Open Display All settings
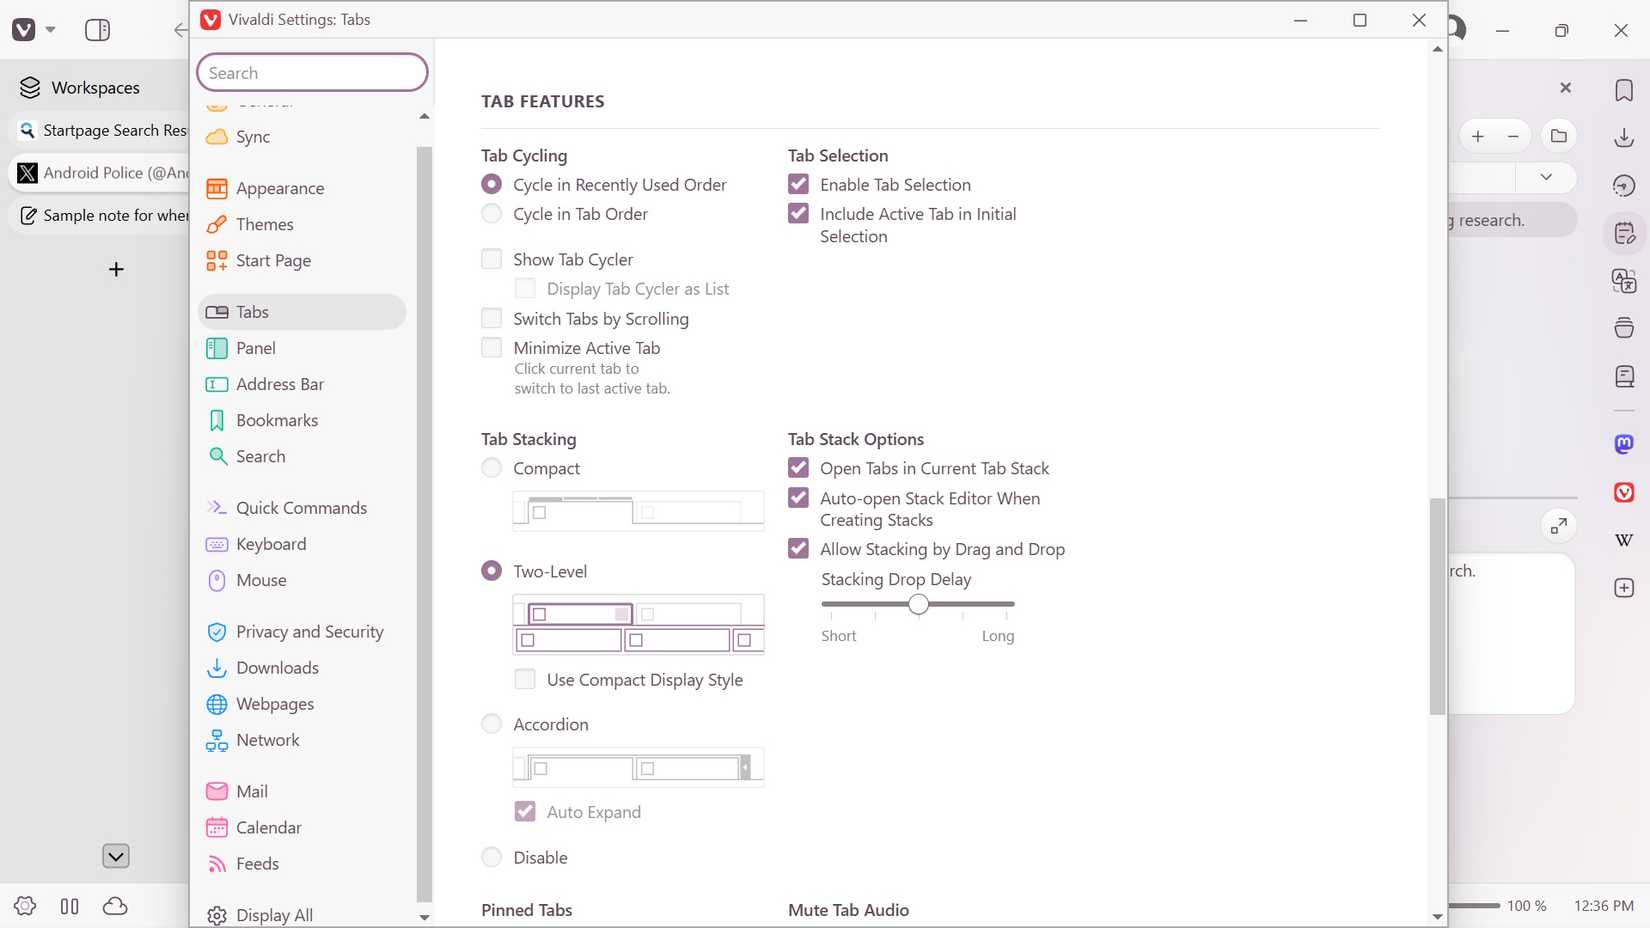 (273, 914)
